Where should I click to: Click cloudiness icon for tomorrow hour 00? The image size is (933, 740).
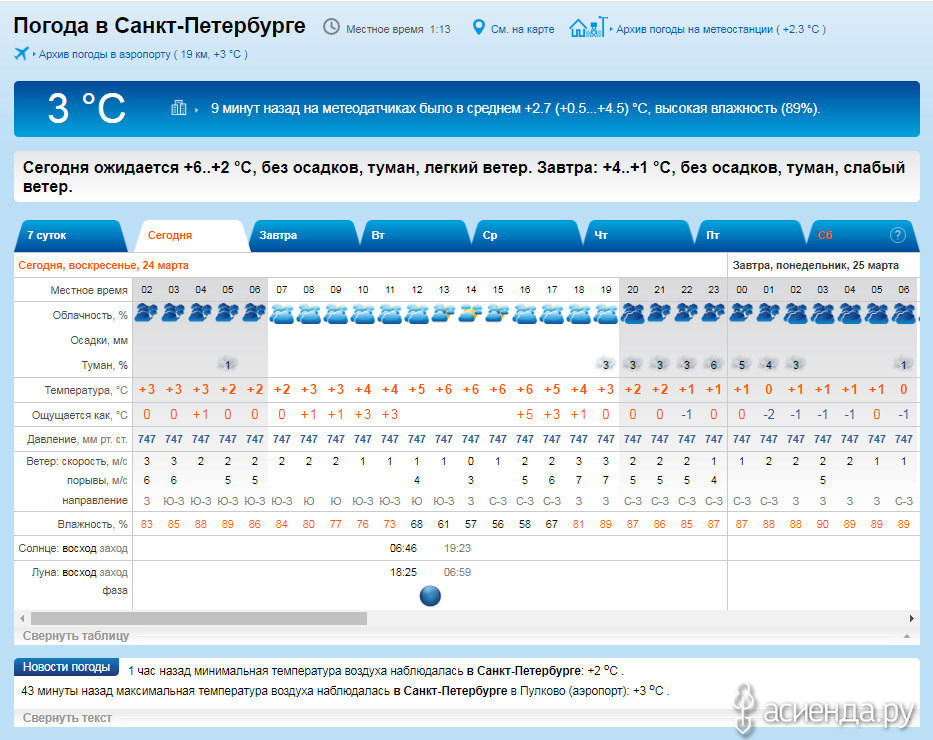(741, 313)
